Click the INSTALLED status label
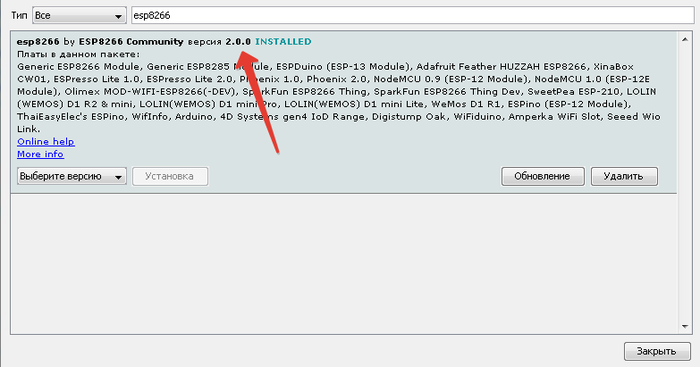This screenshot has width=700, height=367. pyautogui.click(x=283, y=42)
